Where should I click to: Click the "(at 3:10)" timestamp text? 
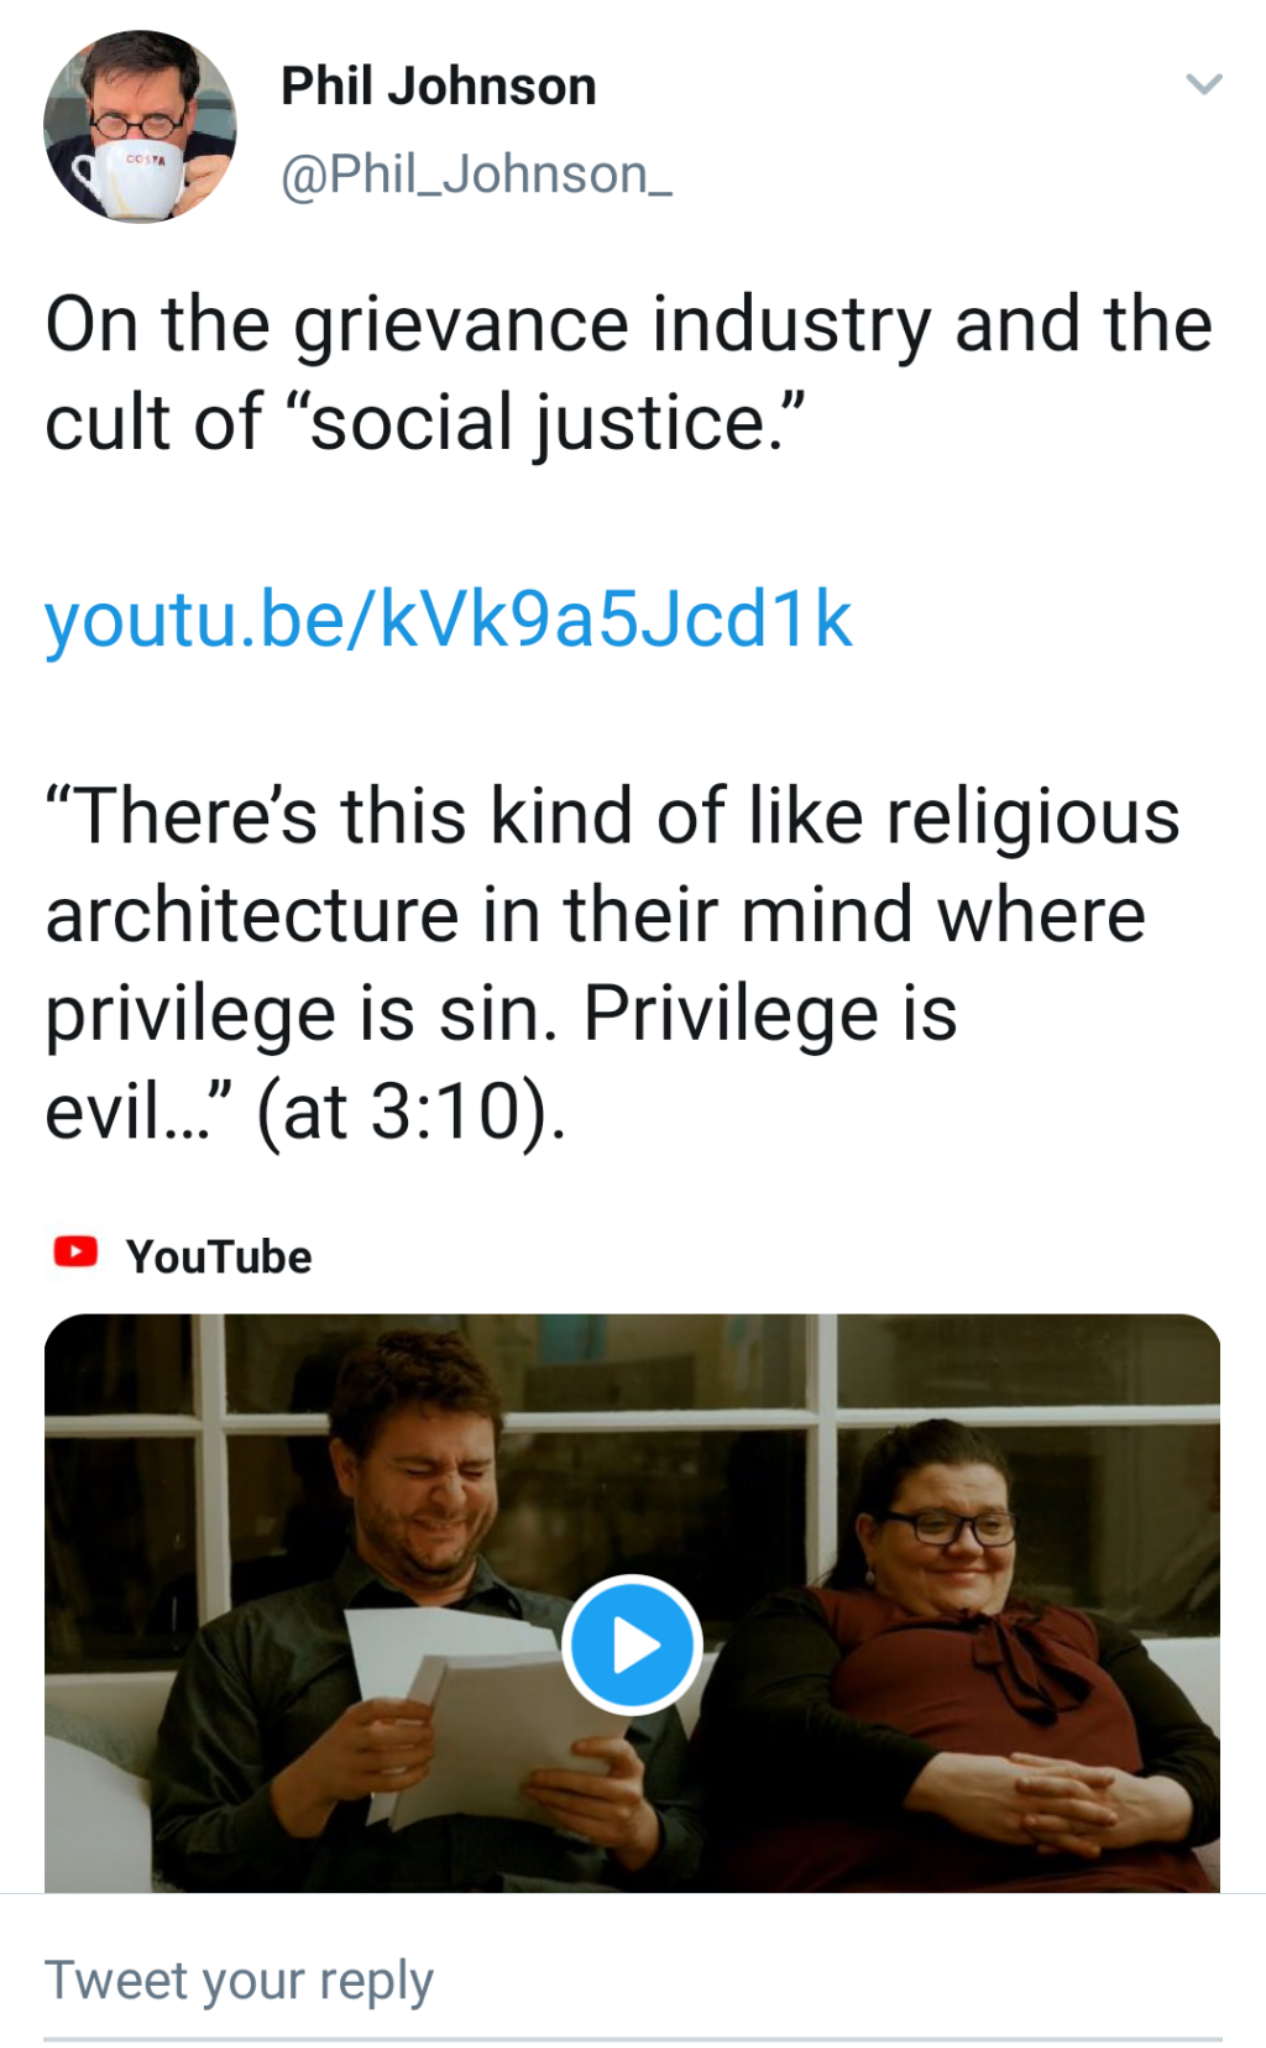tap(410, 1112)
